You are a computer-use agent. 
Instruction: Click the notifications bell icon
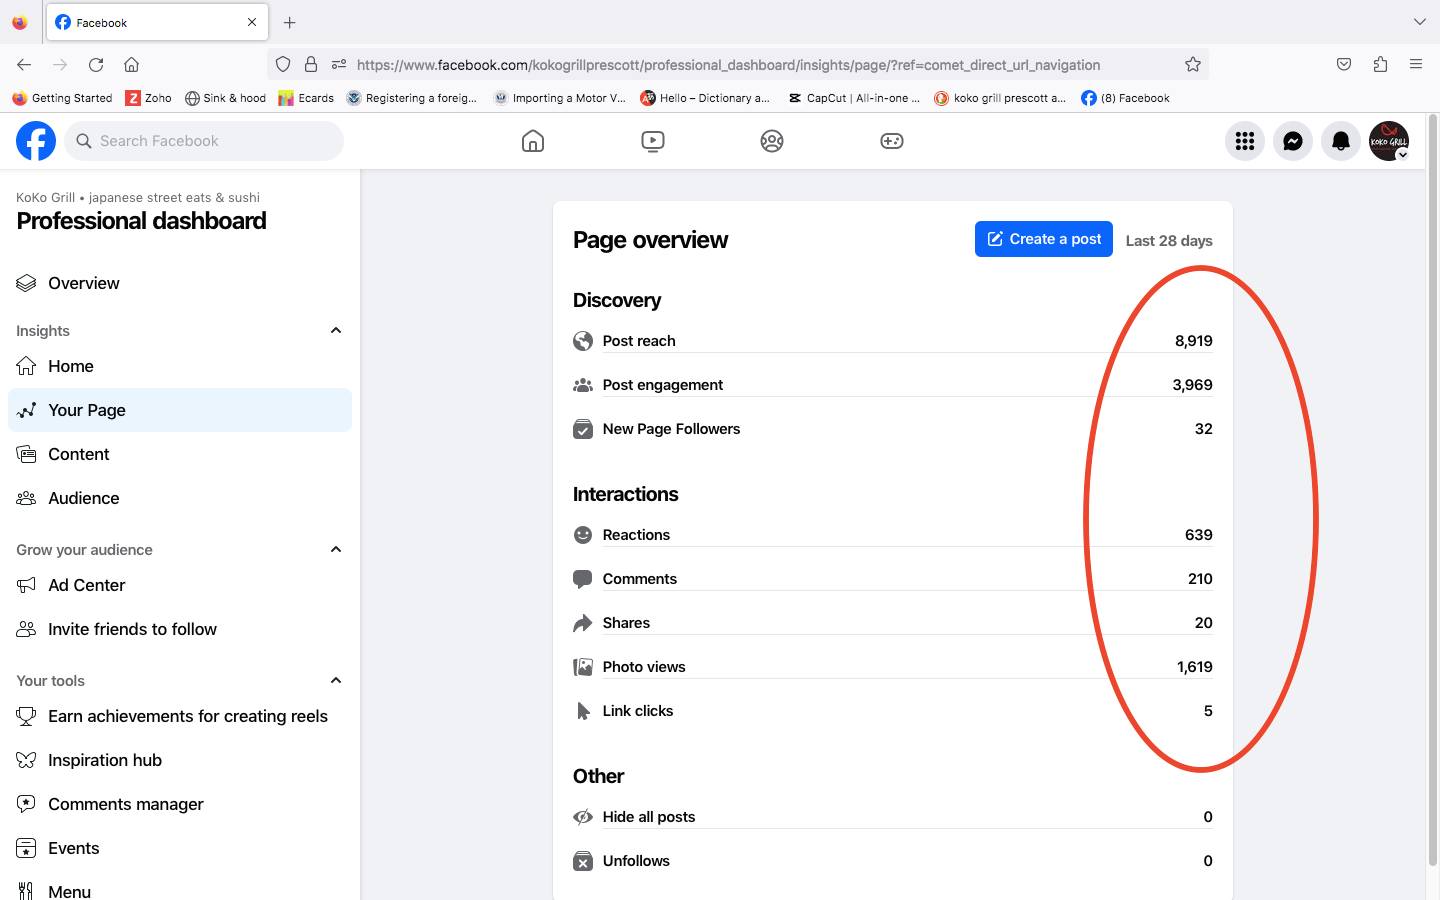click(x=1340, y=141)
